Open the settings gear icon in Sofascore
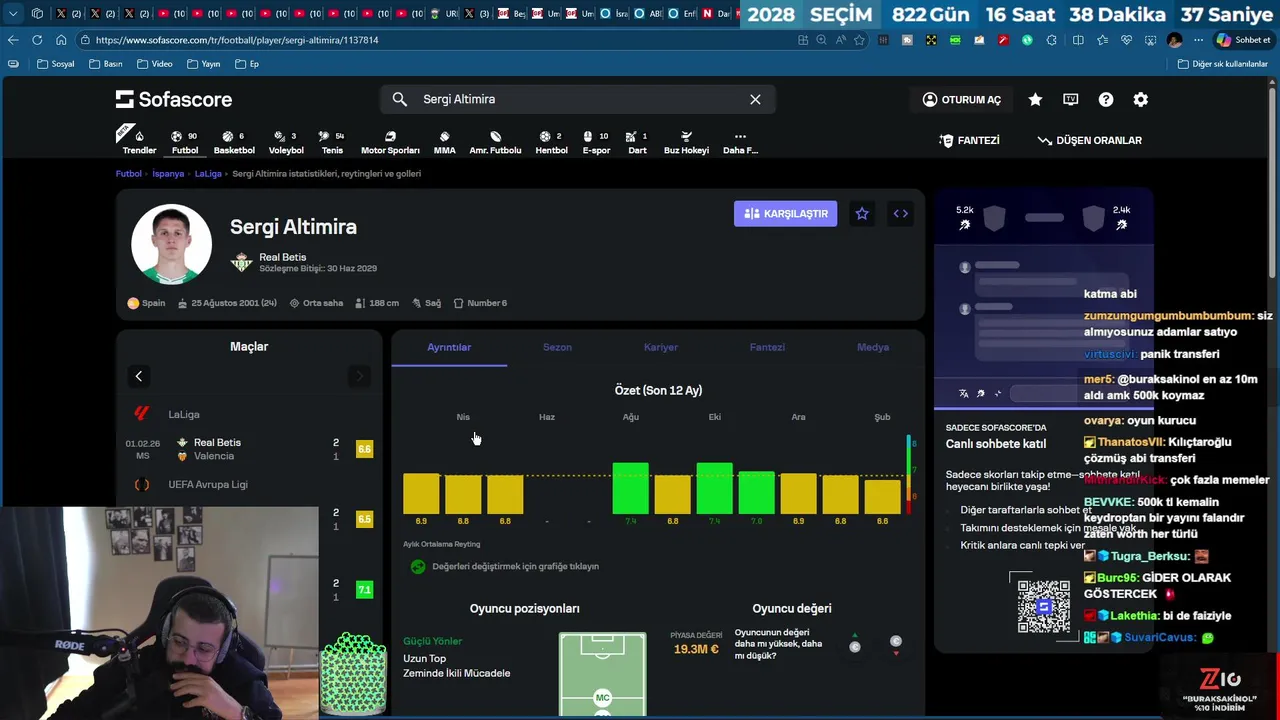 pos(1141,99)
